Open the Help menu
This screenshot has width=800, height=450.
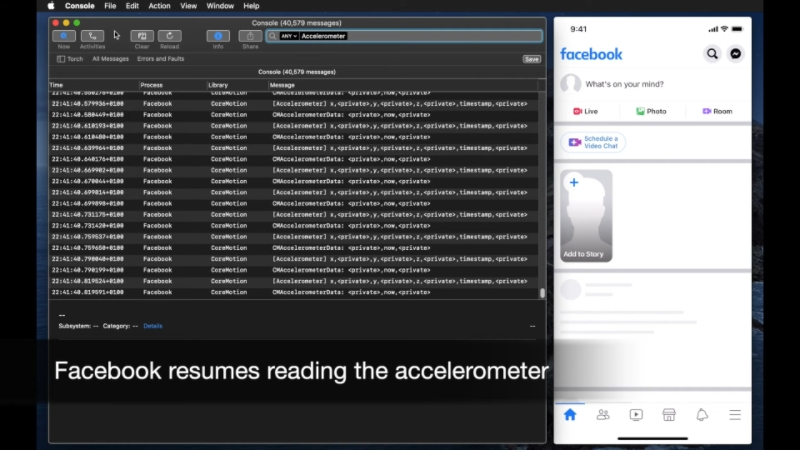[x=251, y=6]
